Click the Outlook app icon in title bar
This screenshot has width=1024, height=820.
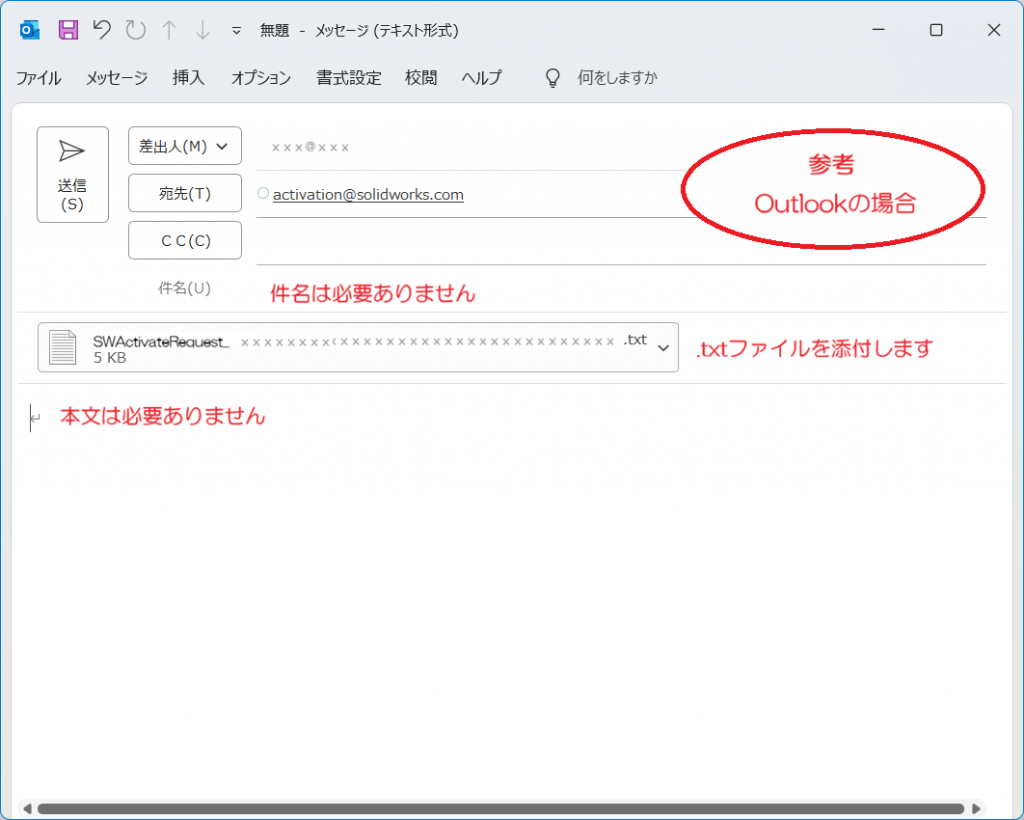tap(29, 30)
